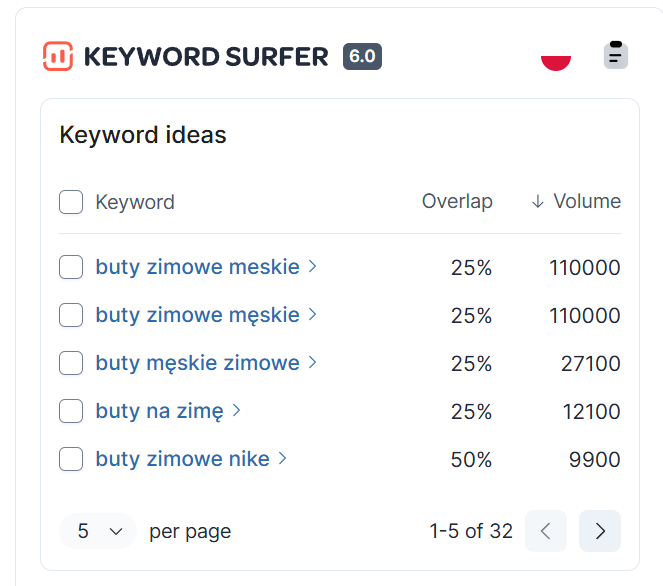Open the per page dropdown

coord(98,531)
